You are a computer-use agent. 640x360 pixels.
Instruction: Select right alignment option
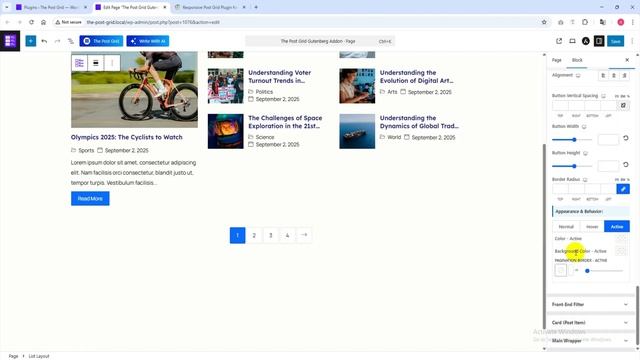pyautogui.click(x=624, y=76)
